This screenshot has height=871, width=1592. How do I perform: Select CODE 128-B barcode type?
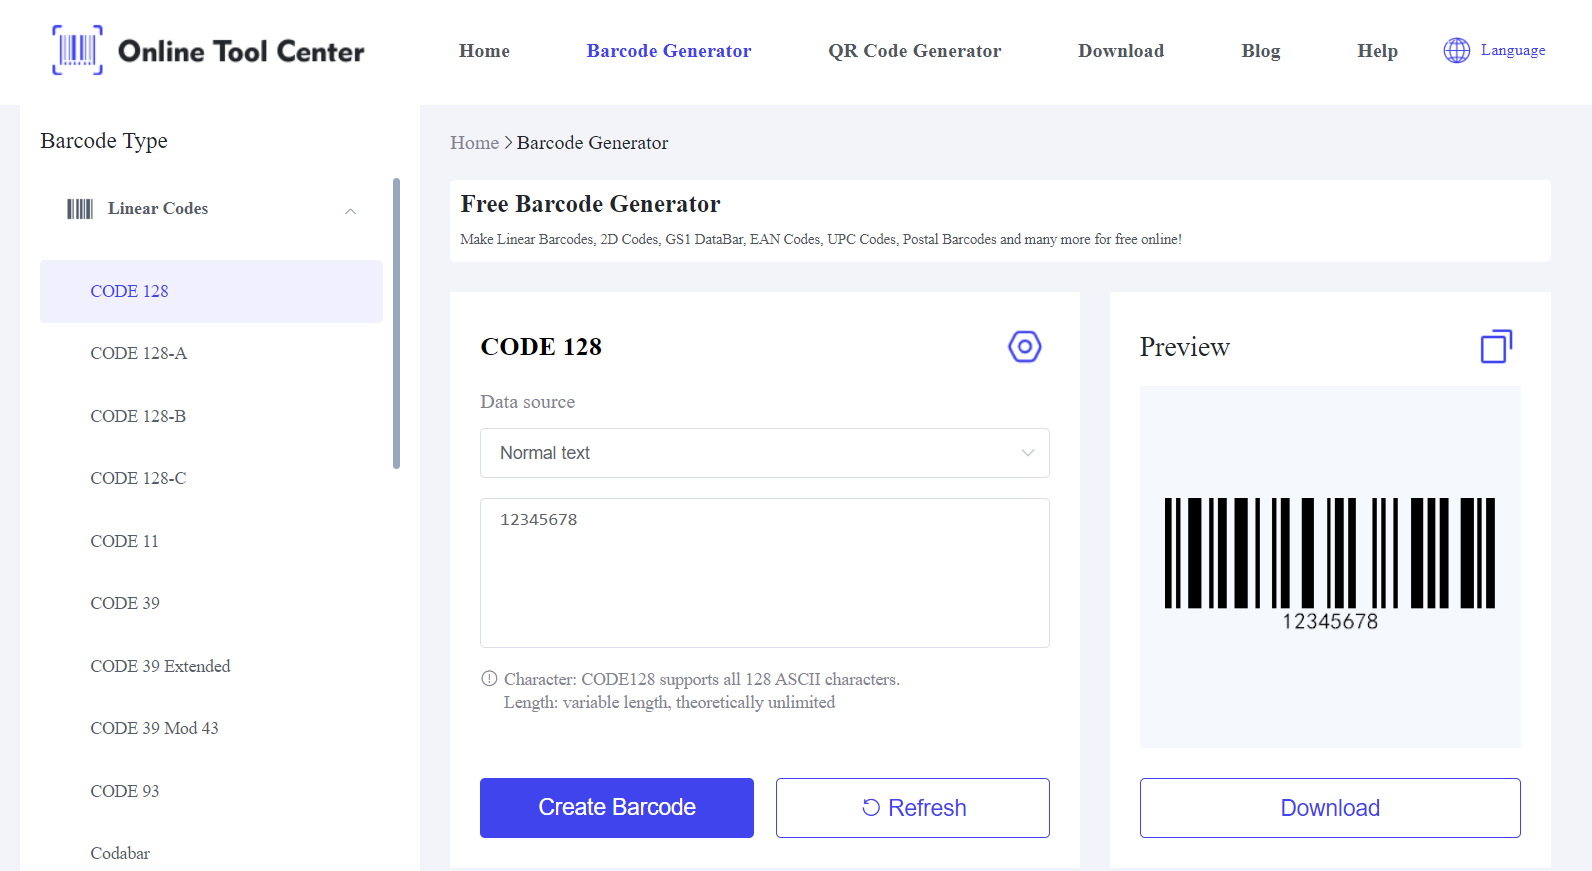(138, 416)
